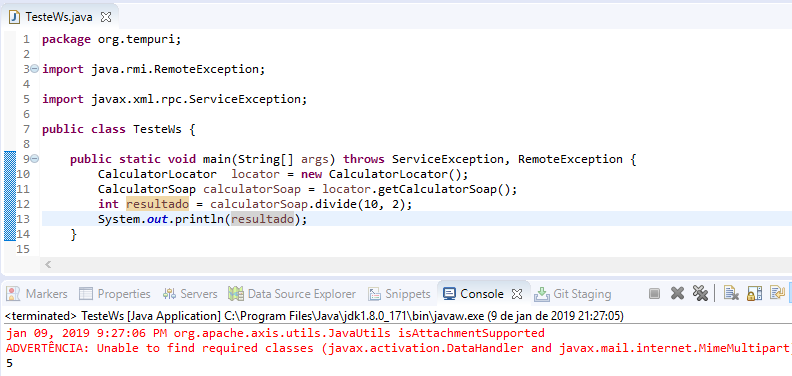Close the TesteWs.java editor tab
This screenshot has width=792, height=376.
coord(106,17)
